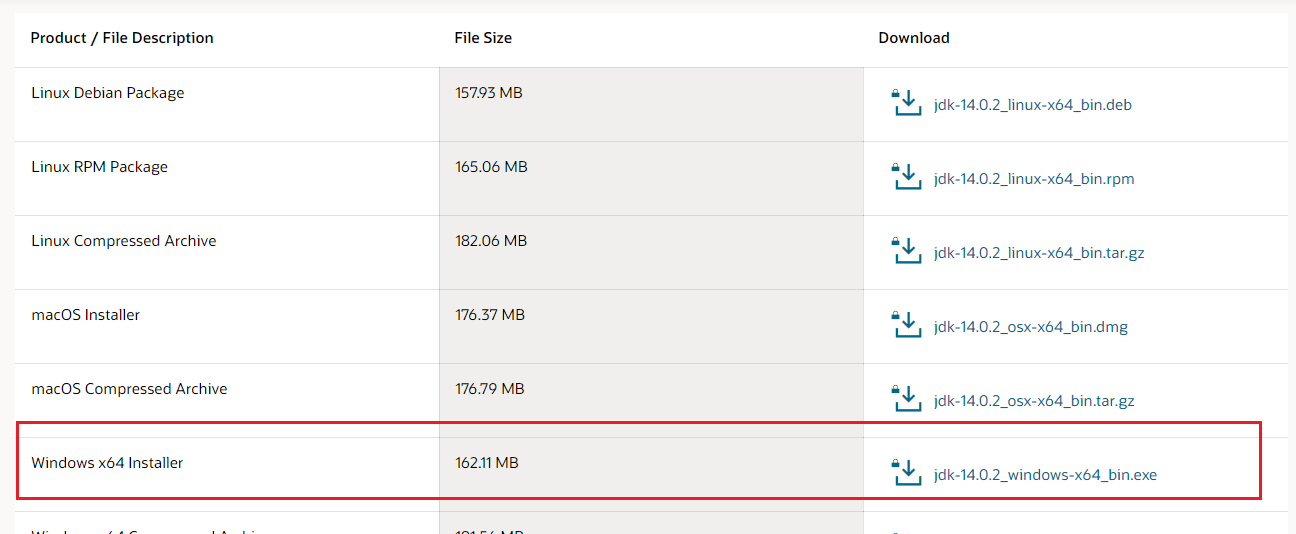This screenshot has height=534, width=1296.
Task: Click download icon beside linux-x64_bin.tar.gz
Action: (x=905, y=251)
